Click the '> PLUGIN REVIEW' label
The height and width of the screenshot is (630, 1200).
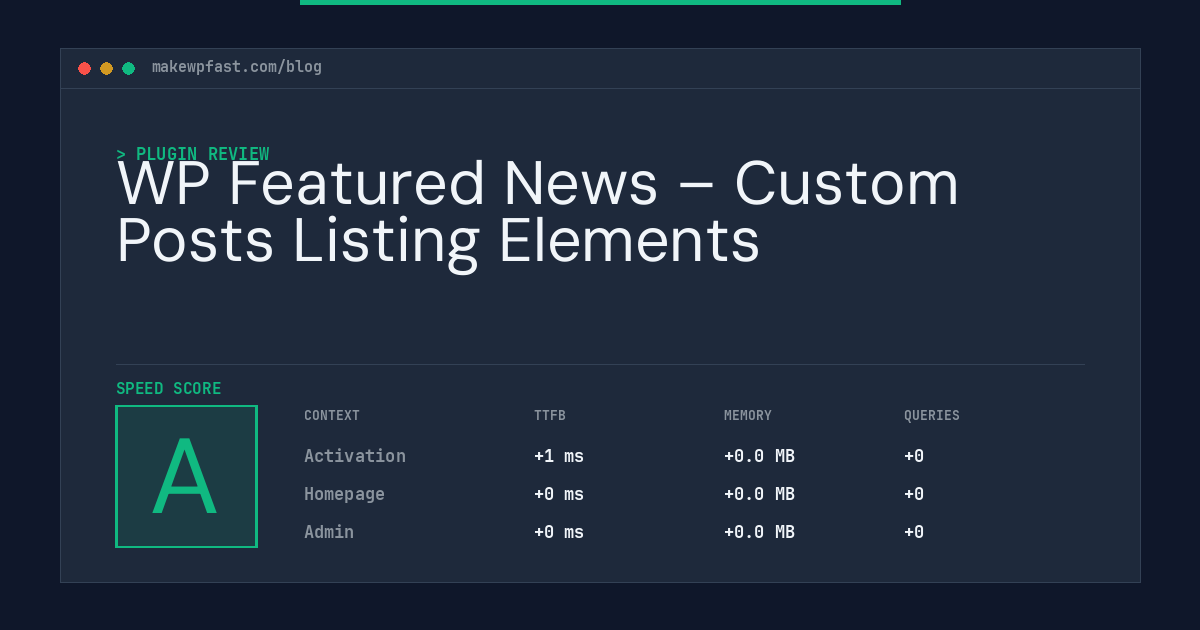pyautogui.click(x=193, y=154)
